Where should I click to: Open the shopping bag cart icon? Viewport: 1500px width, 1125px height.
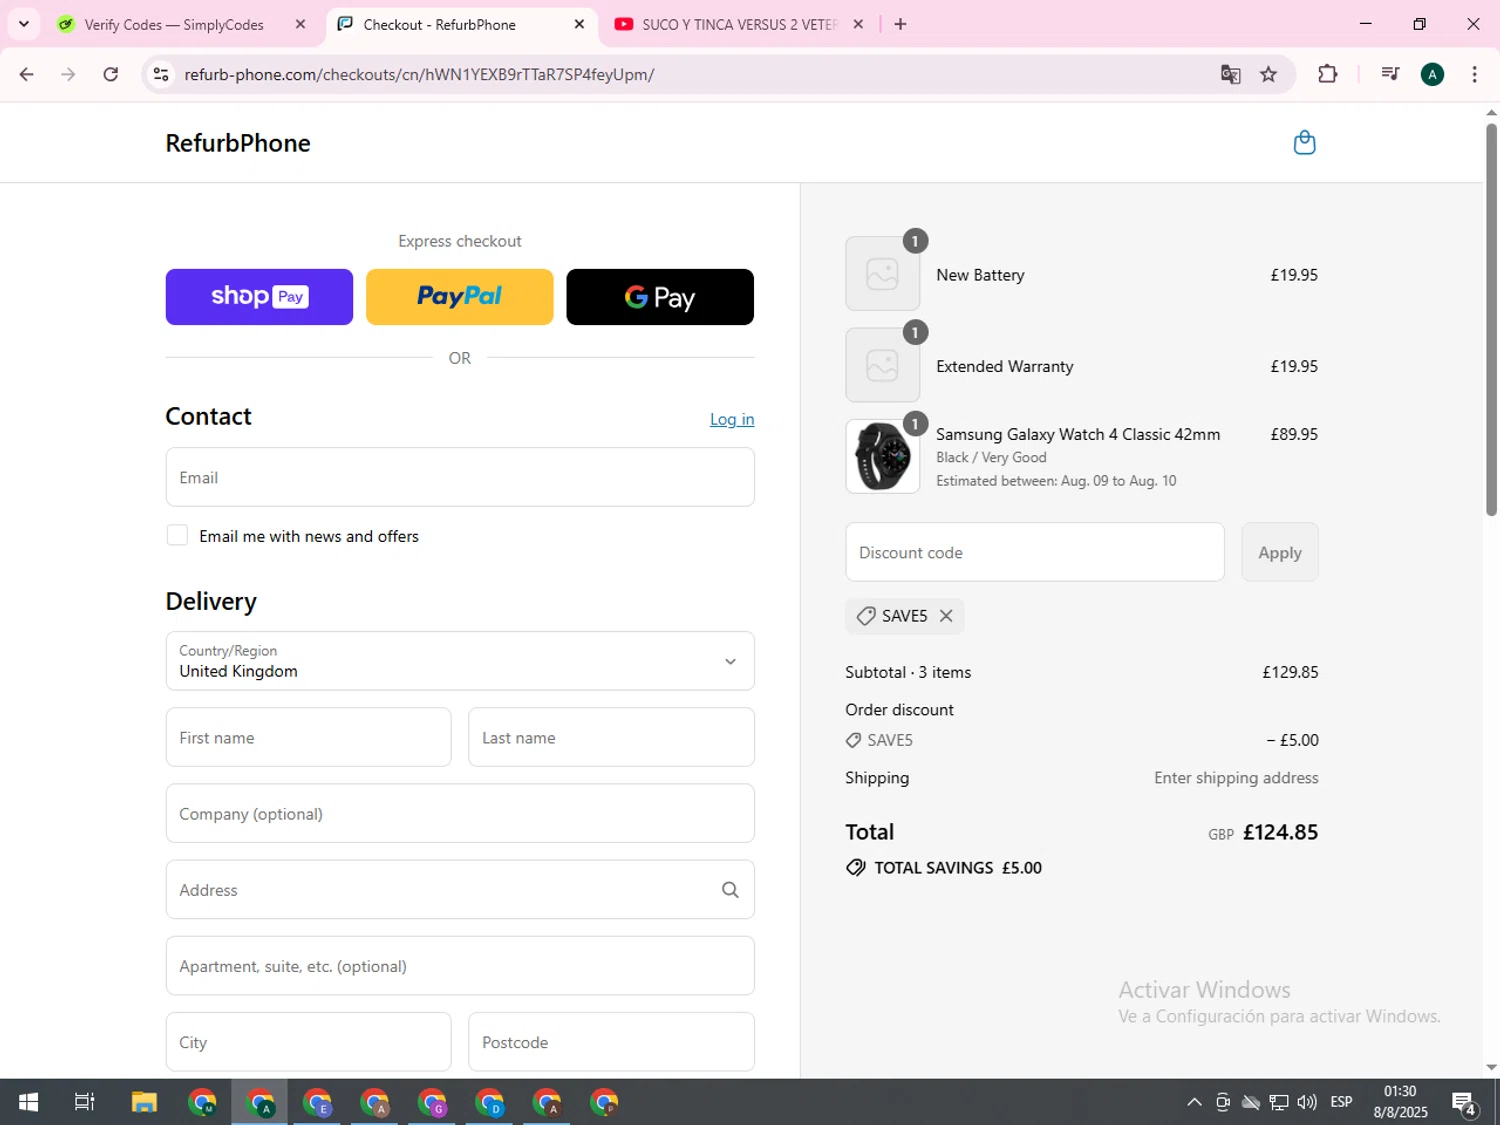1304,143
